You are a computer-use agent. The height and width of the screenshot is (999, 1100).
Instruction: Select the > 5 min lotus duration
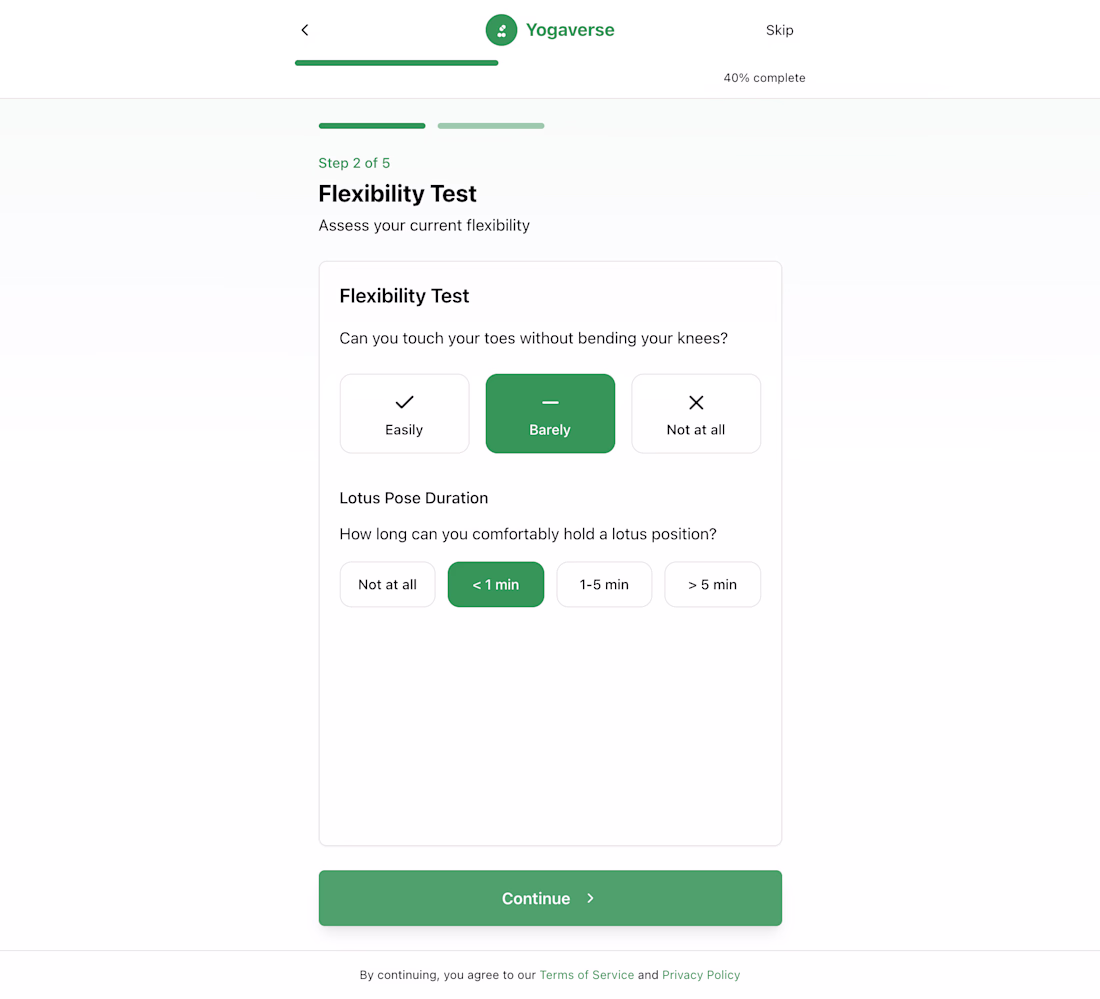(712, 585)
